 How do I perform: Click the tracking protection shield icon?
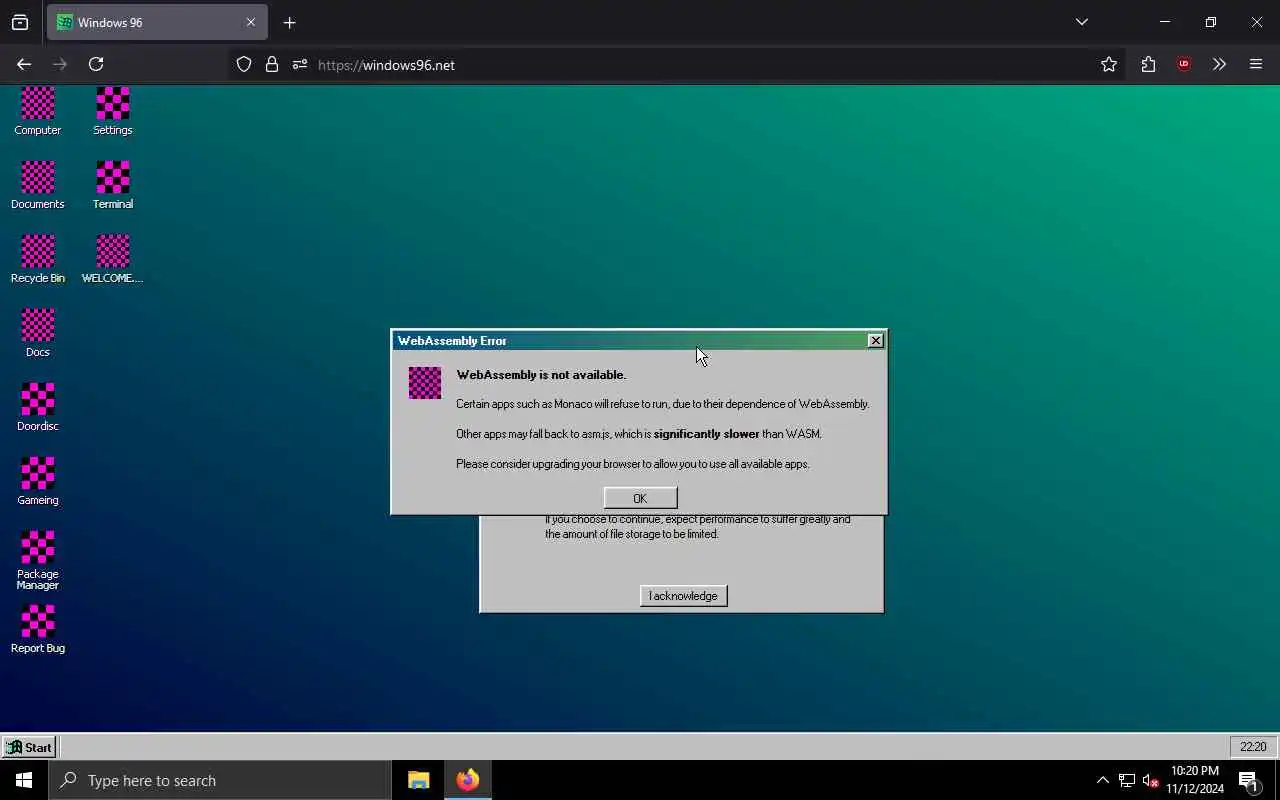(x=244, y=64)
